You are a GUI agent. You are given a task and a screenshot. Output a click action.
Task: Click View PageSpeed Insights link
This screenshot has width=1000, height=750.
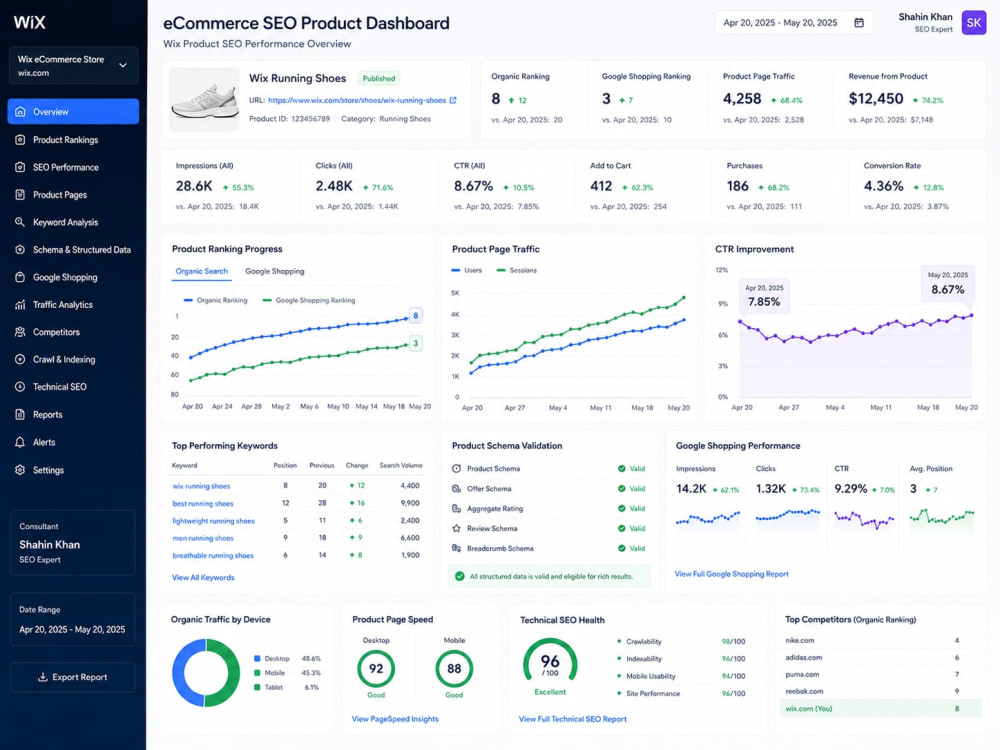(395, 719)
